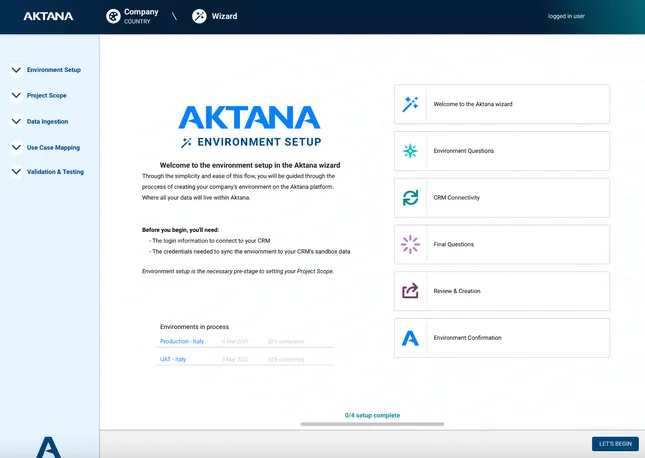Click the AKTANA logo in top bar

[x=48, y=16]
